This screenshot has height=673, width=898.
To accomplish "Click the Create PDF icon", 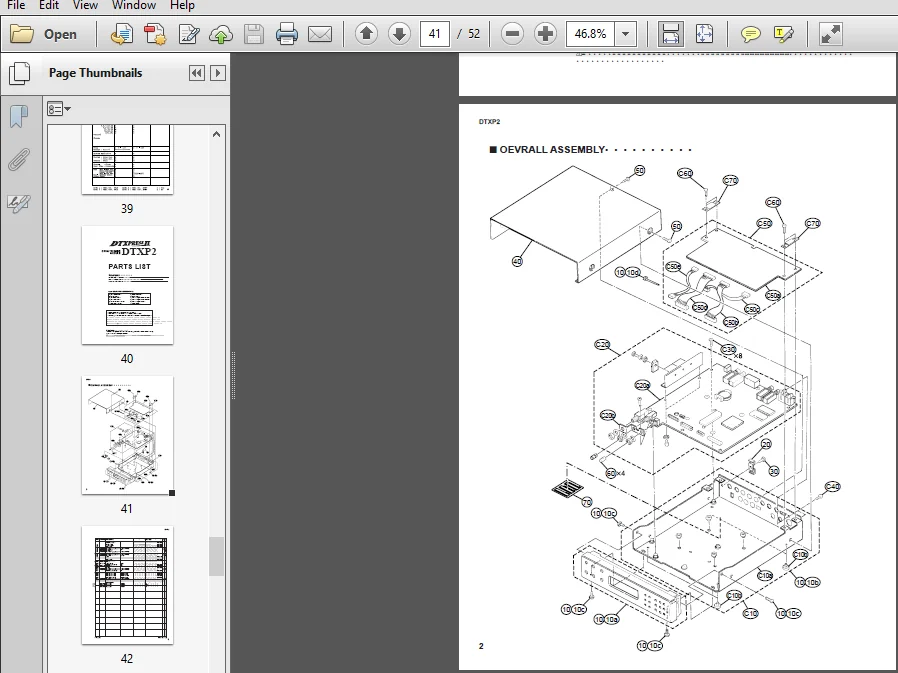I will pyautogui.click(x=121, y=34).
